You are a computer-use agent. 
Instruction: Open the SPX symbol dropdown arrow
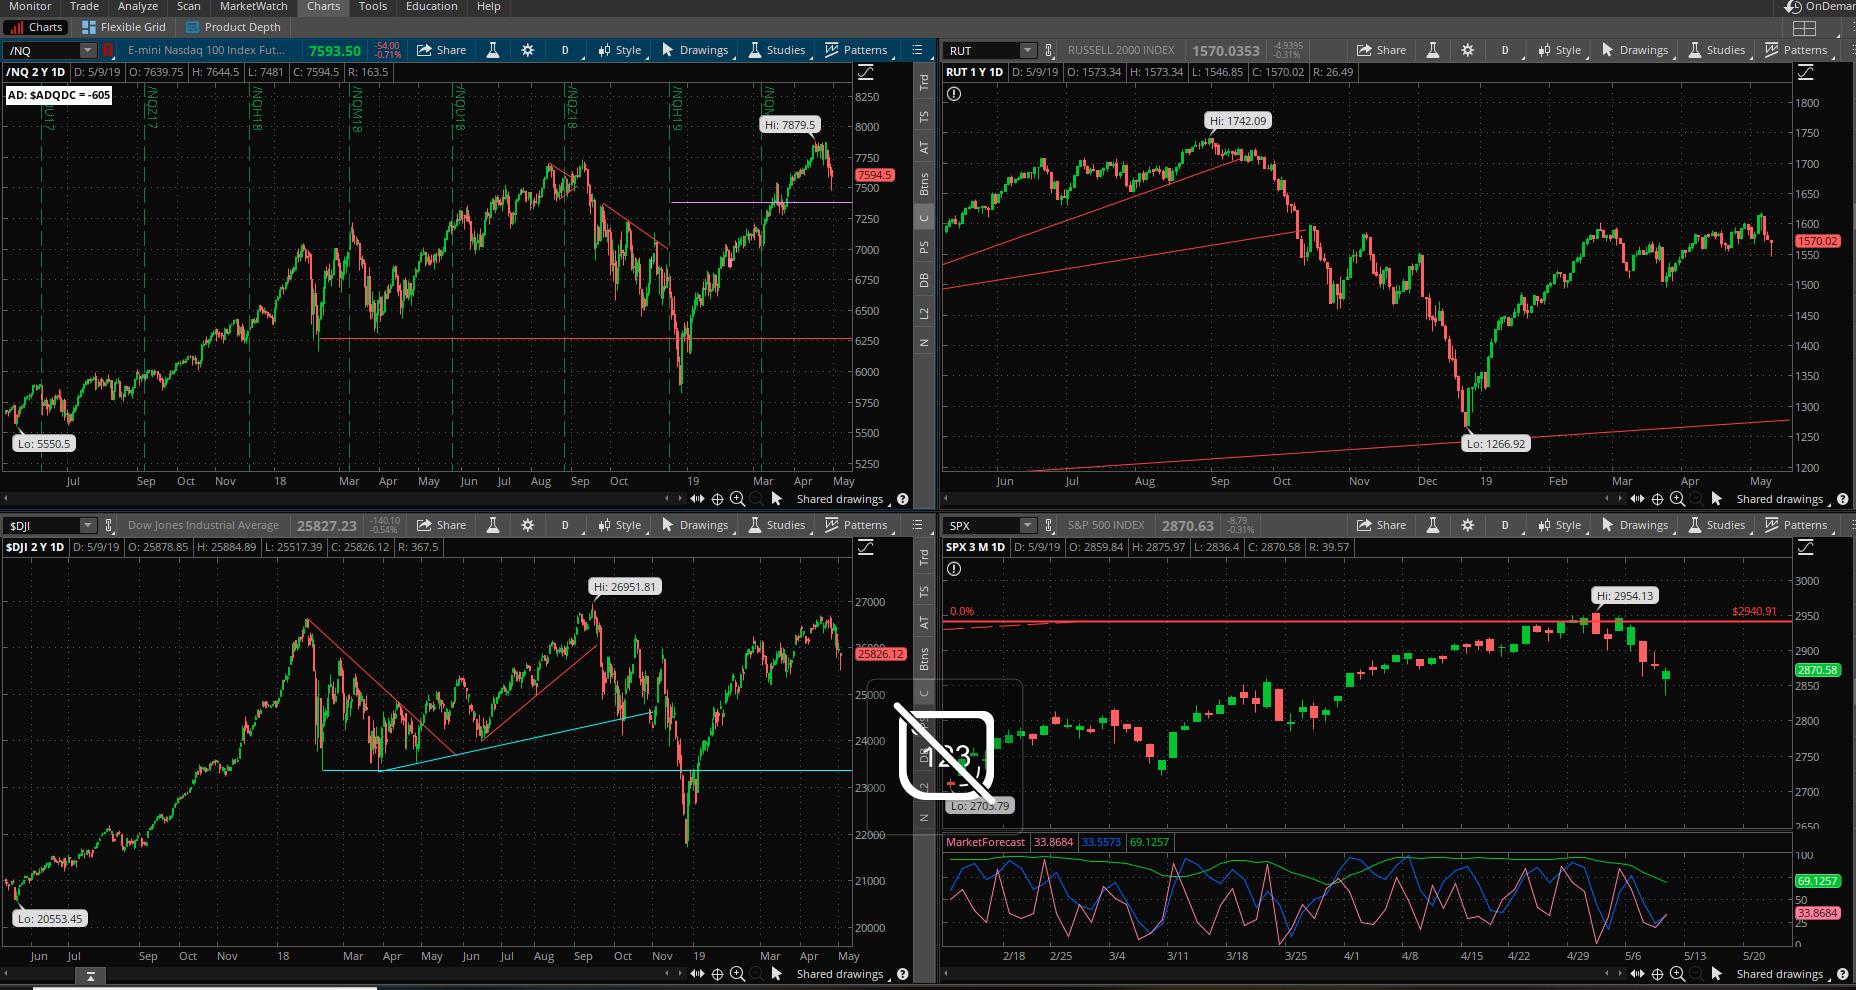[1028, 525]
